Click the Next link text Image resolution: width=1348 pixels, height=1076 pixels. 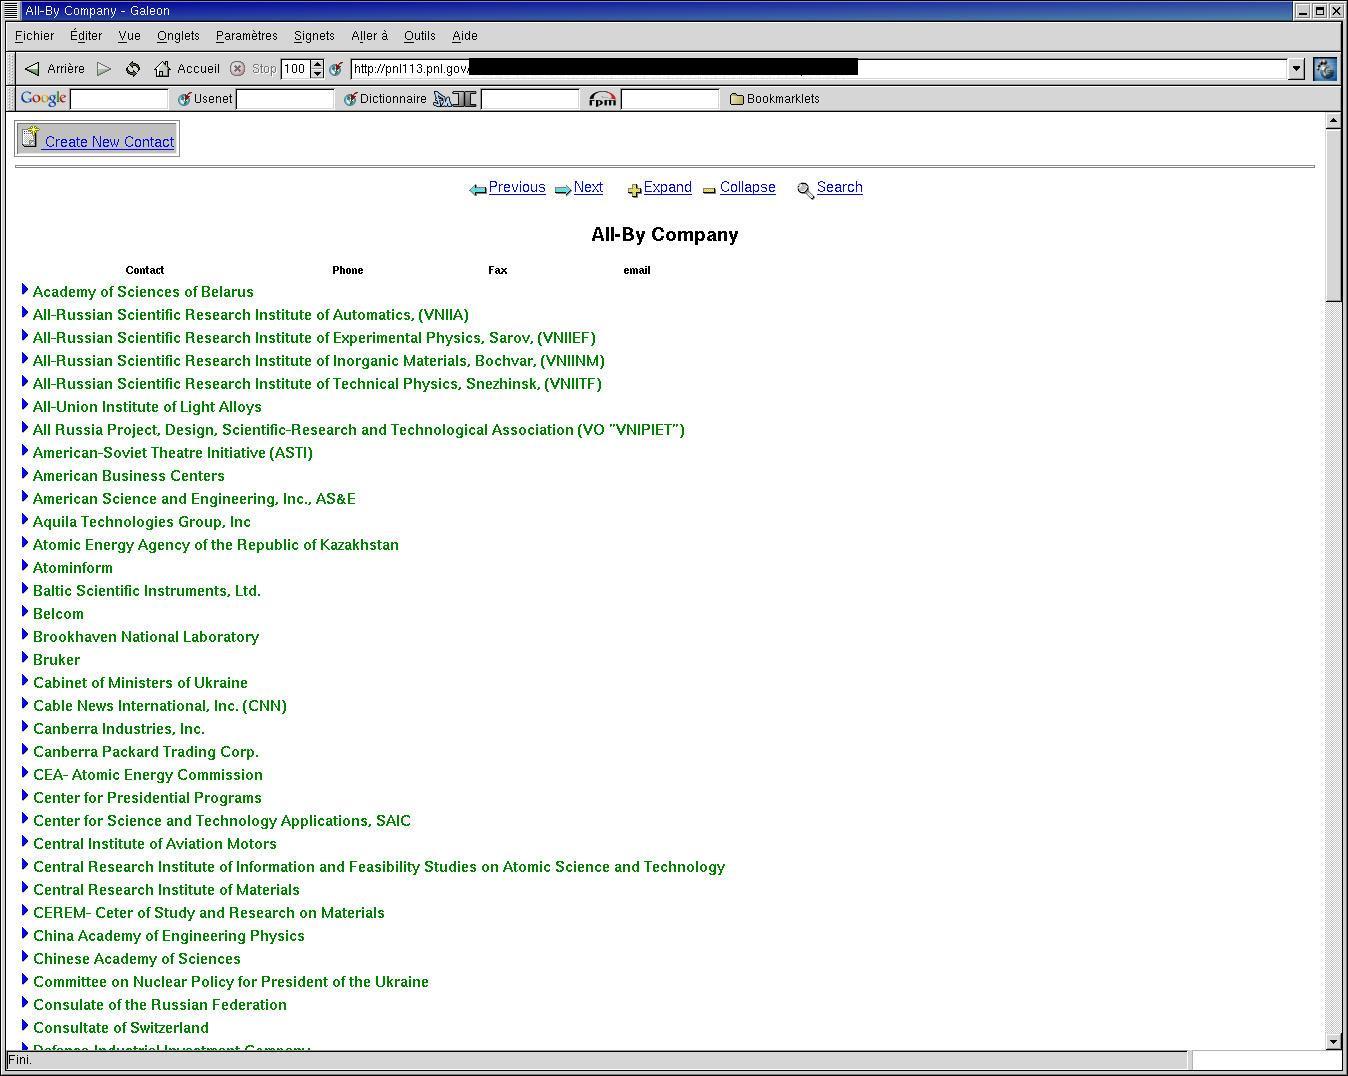click(x=588, y=187)
